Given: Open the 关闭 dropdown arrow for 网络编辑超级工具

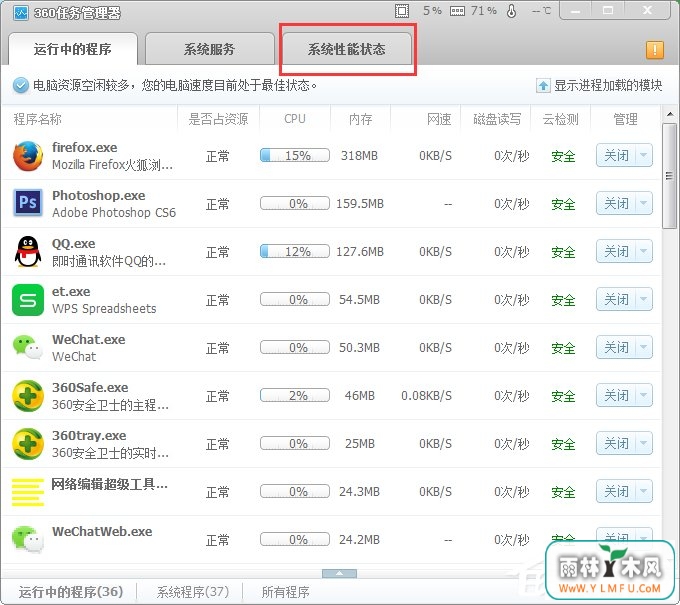Looking at the screenshot, I should [x=644, y=491].
